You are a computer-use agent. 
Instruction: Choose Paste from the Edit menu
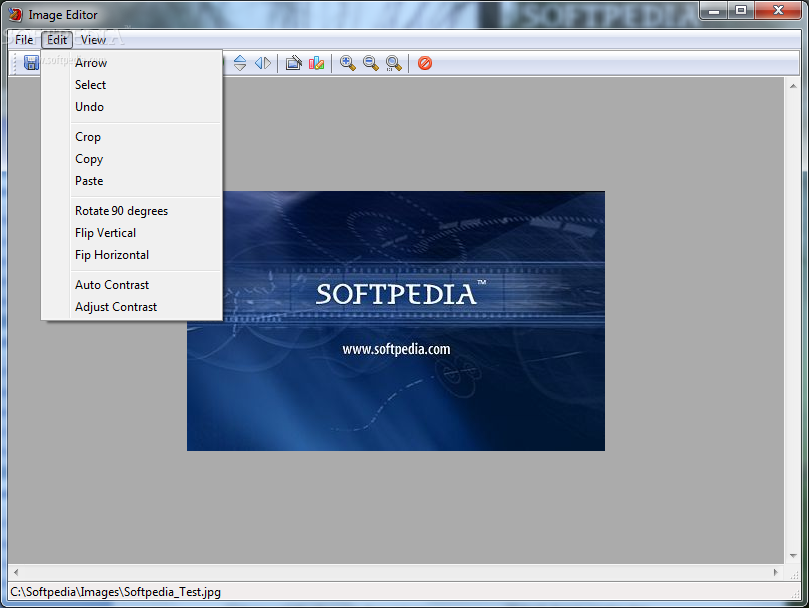point(132,181)
